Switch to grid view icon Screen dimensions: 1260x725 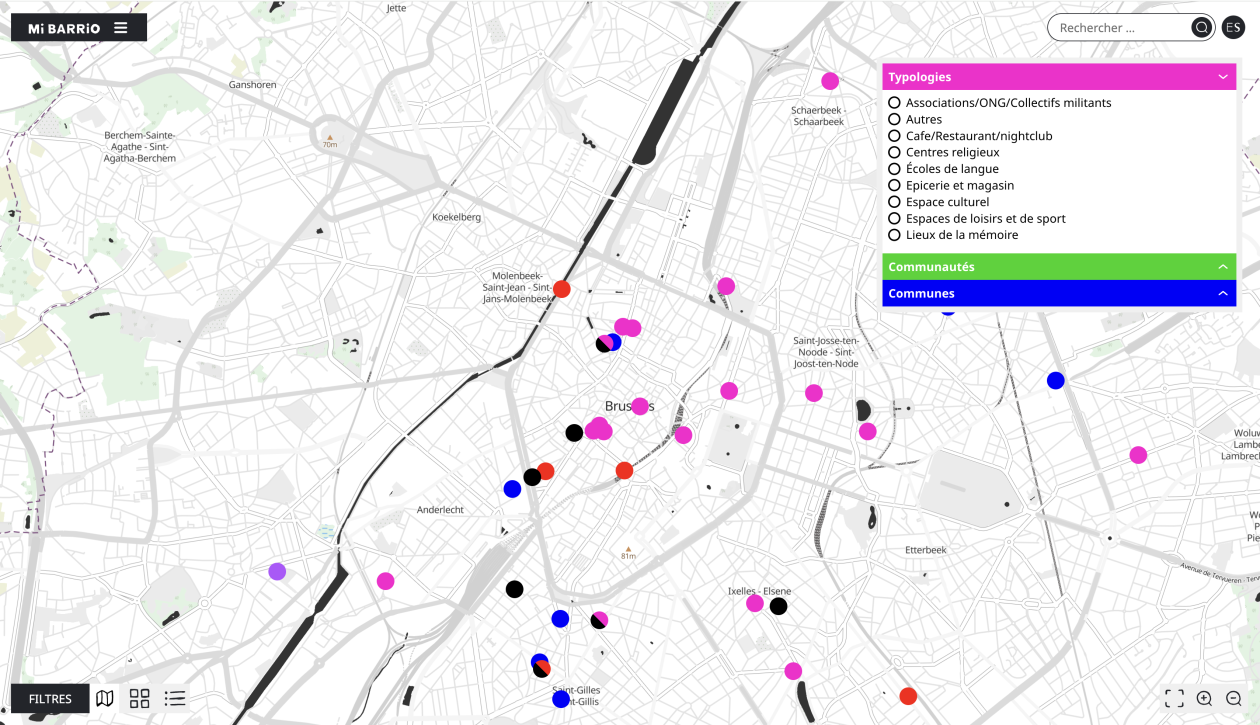pyautogui.click(x=140, y=699)
